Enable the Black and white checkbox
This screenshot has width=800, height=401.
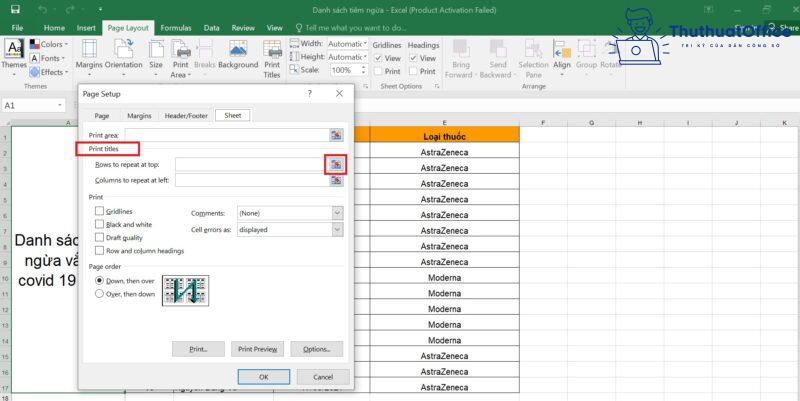coord(99,224)
